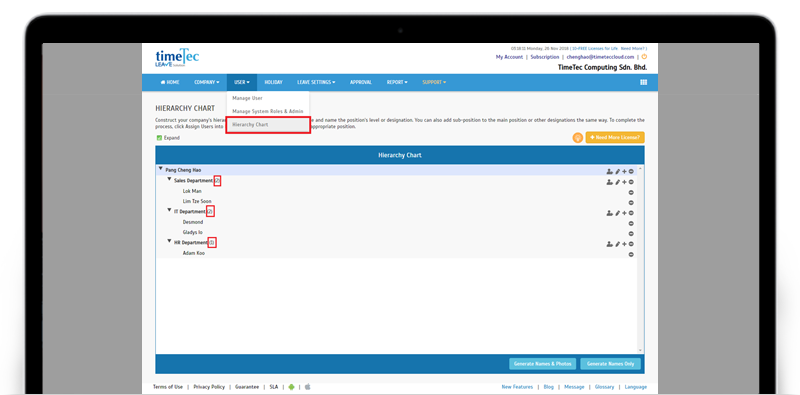This screenshot has width=800, height=395.
Task: Click the plus icon on HR Department row
Action: [624, 244]
